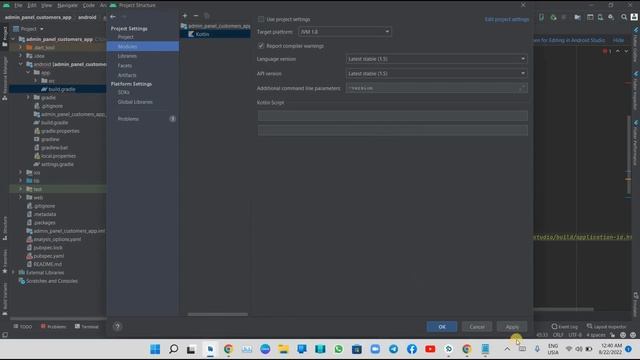This screenshot has height=360, width=640.
Task: Click the next highlighted error down arrow
Action: coord(626,51)
